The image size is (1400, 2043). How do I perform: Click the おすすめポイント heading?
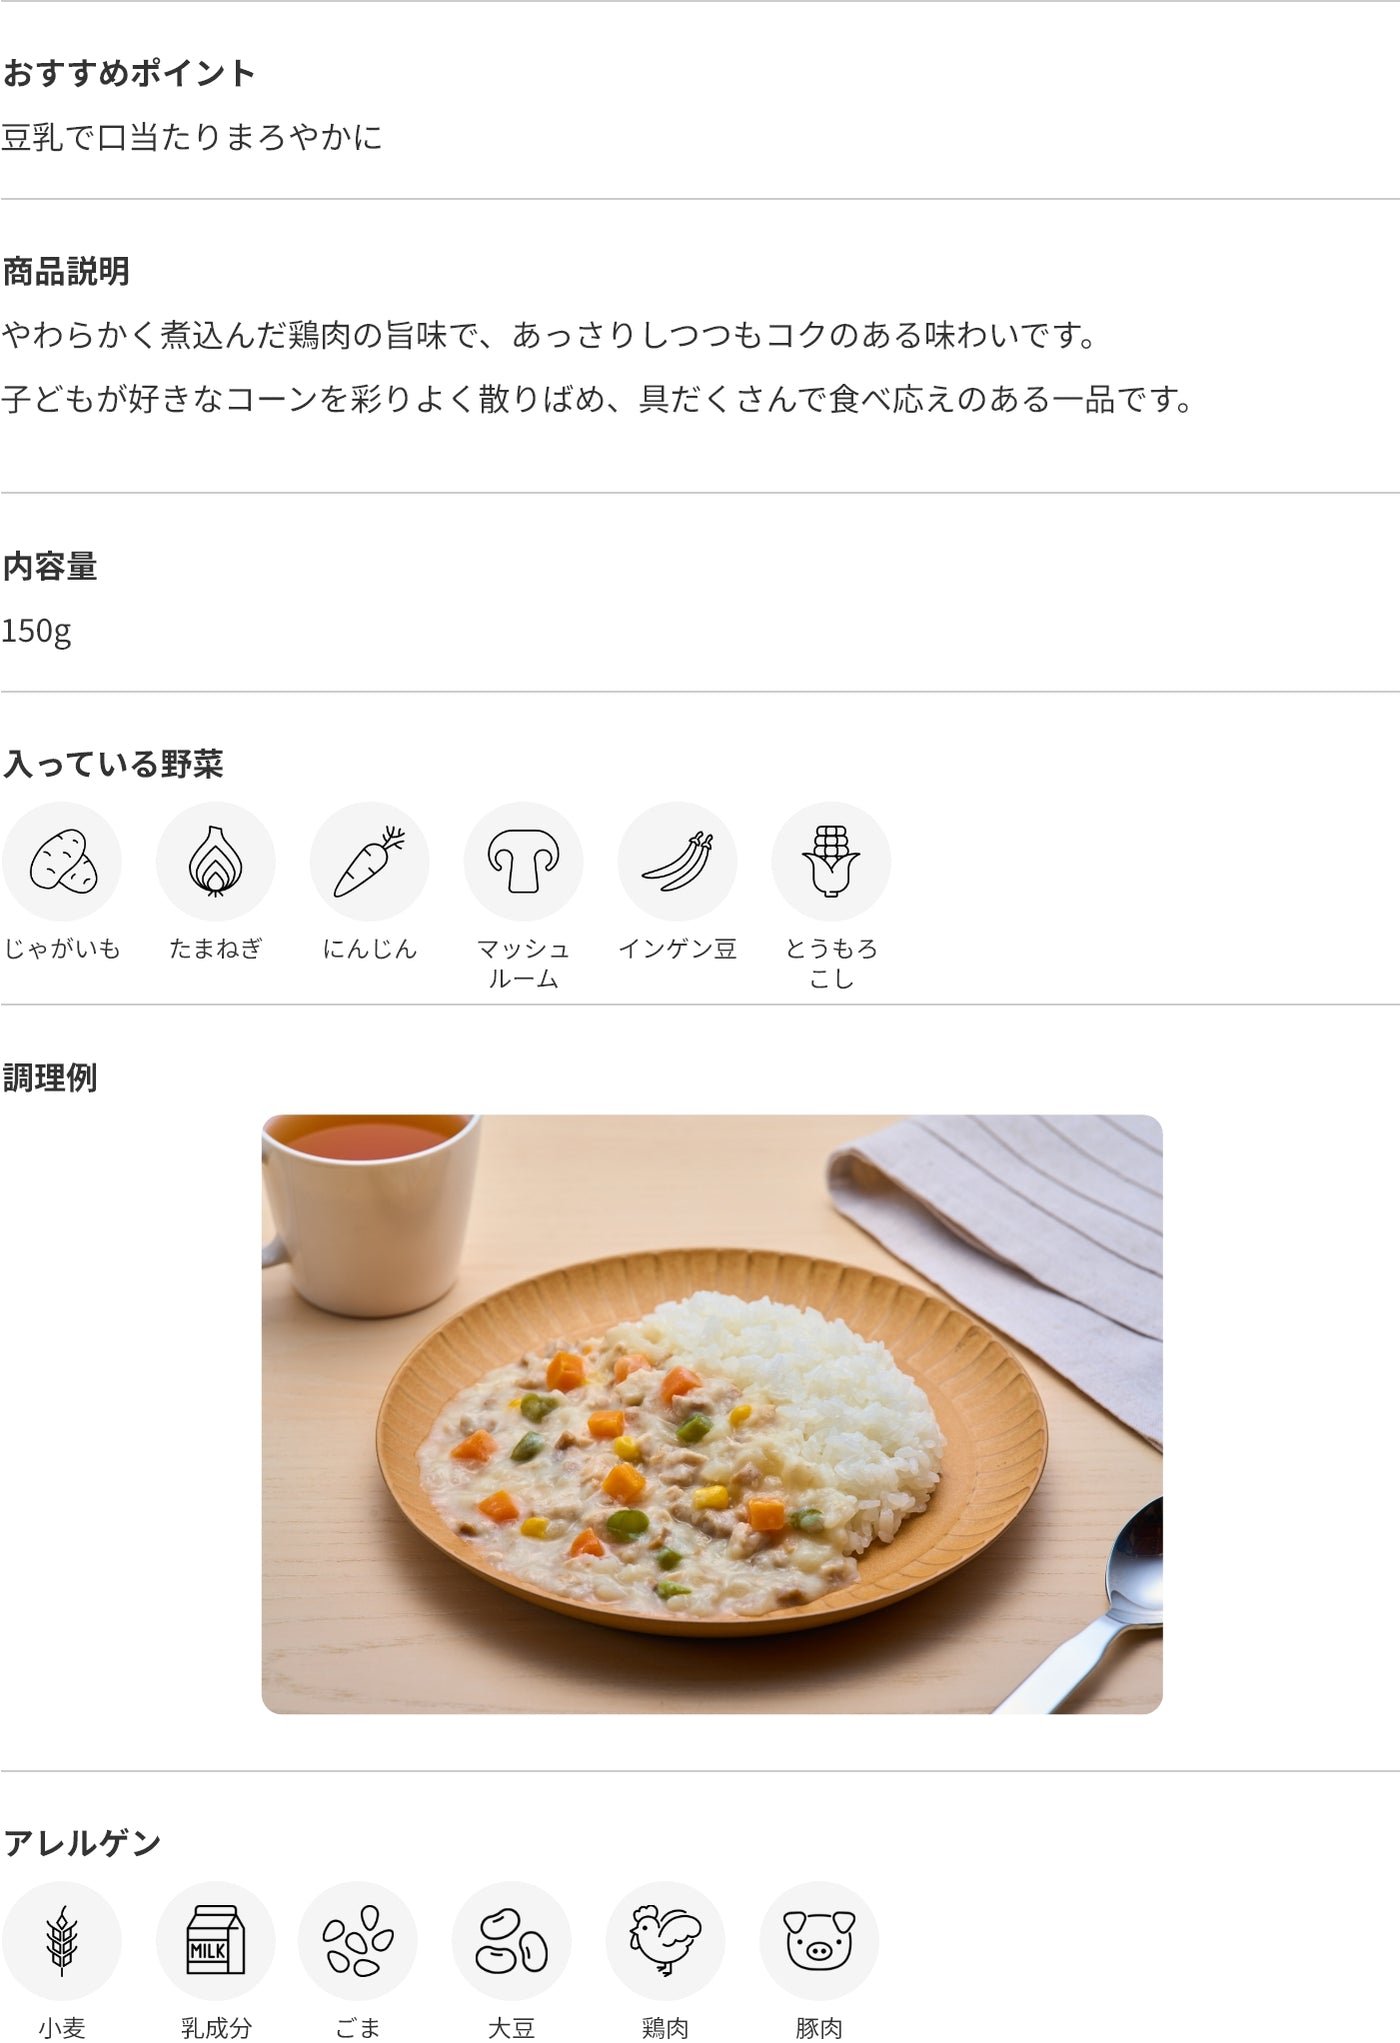(129, 73)
